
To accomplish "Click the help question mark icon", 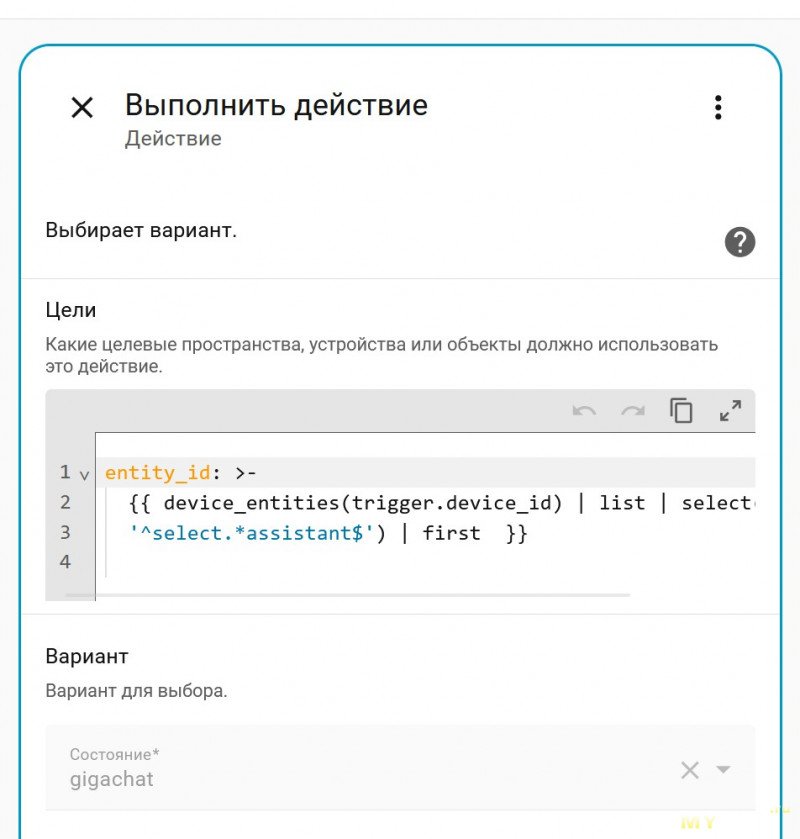I will coord(739,242).
